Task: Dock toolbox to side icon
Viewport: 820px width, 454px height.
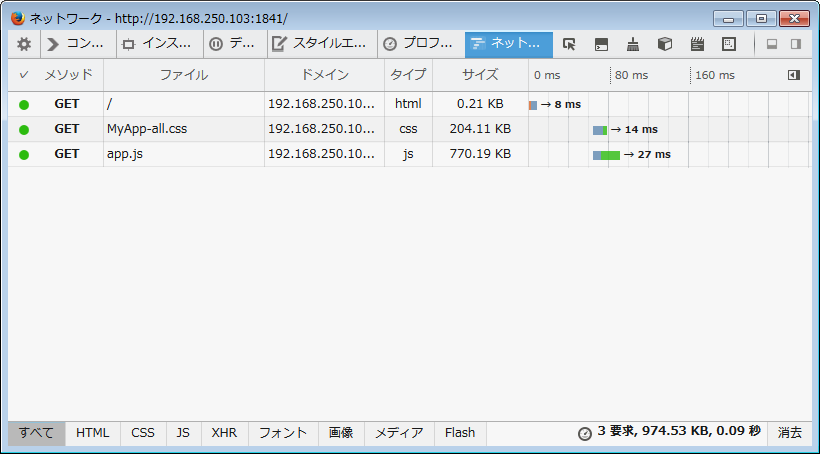Action: click(x=796, y=44)
